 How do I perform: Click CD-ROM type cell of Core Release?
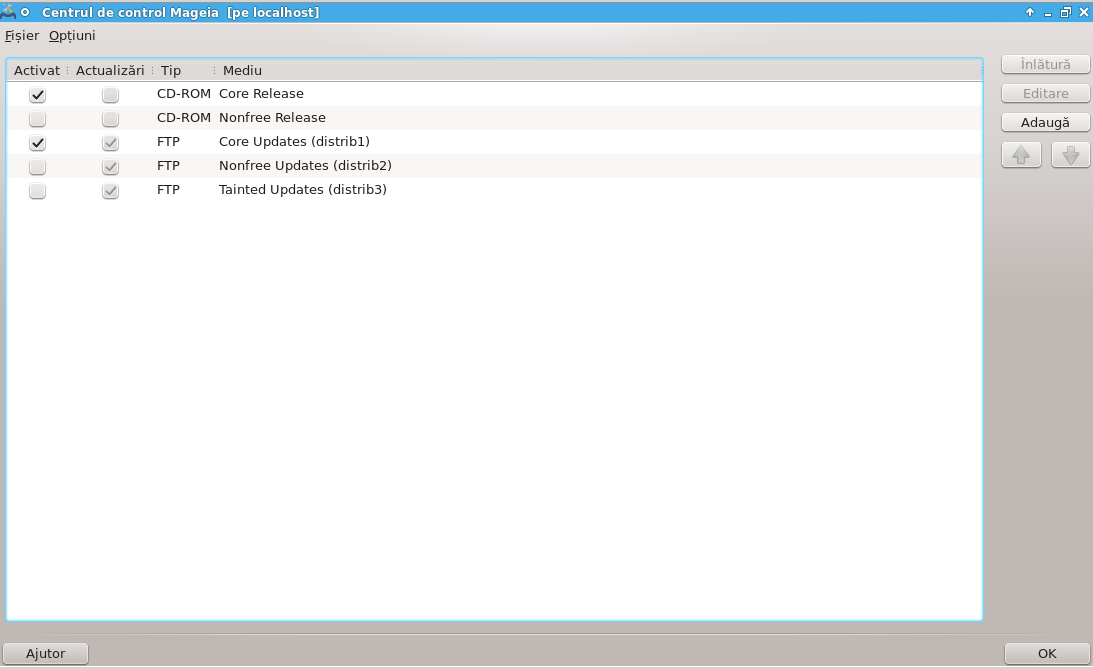[183, 93]
